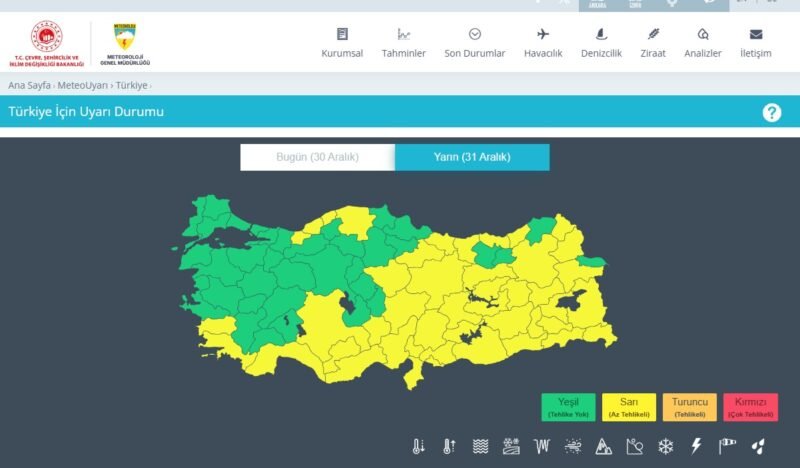Select the avalanche mountain warning icon
The height and width of the screenshot is (468, 800).
603,446
